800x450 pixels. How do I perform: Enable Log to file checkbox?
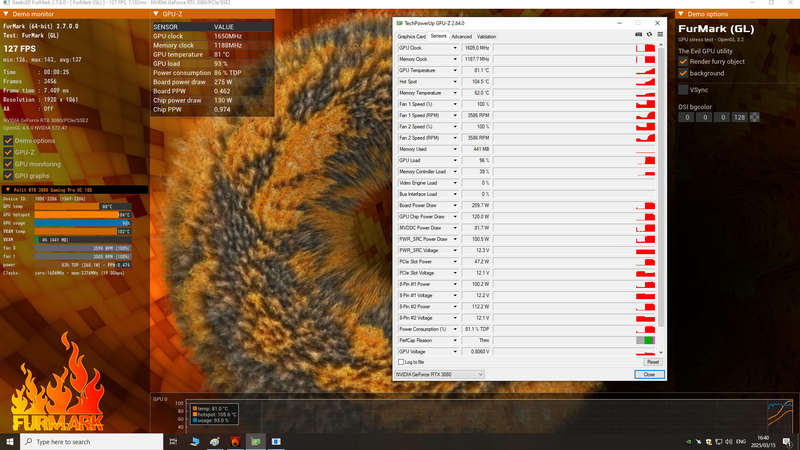click(x=401, y=362)
